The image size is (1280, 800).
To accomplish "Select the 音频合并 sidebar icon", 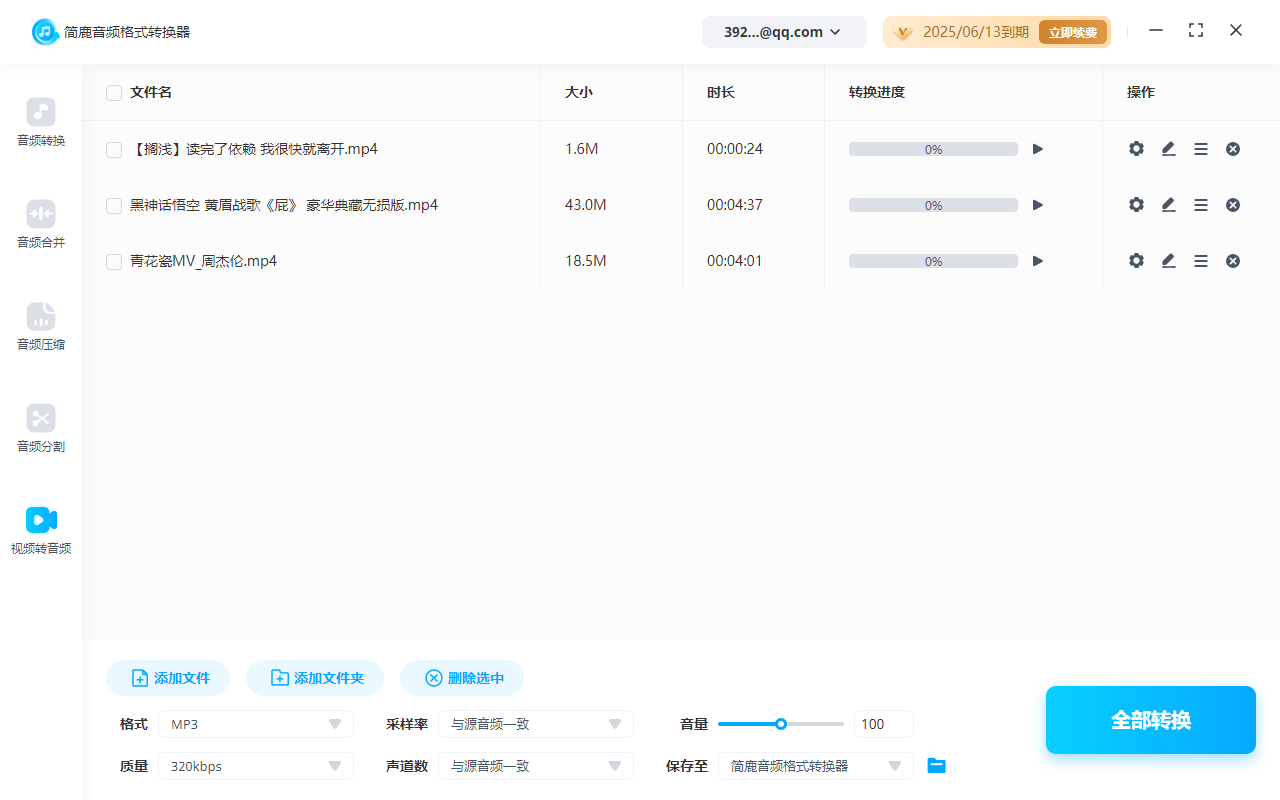I will (40, 224).
